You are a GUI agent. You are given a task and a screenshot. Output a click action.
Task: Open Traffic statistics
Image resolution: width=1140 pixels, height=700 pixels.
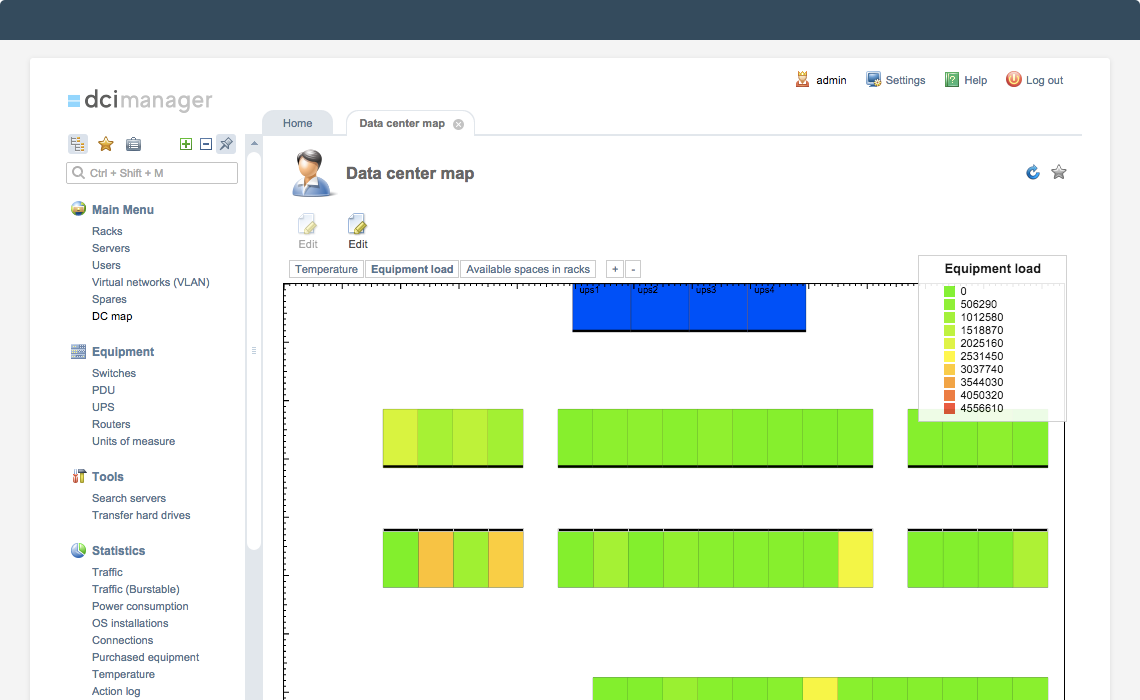[x=107, y=572]
